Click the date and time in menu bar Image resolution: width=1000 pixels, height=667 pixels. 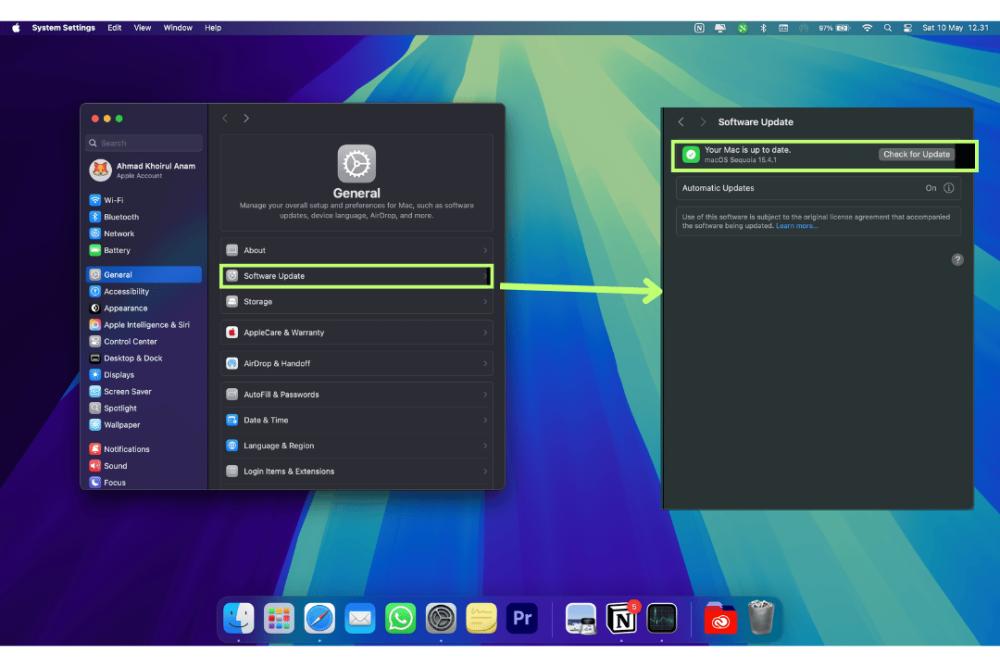pos(955,28)
